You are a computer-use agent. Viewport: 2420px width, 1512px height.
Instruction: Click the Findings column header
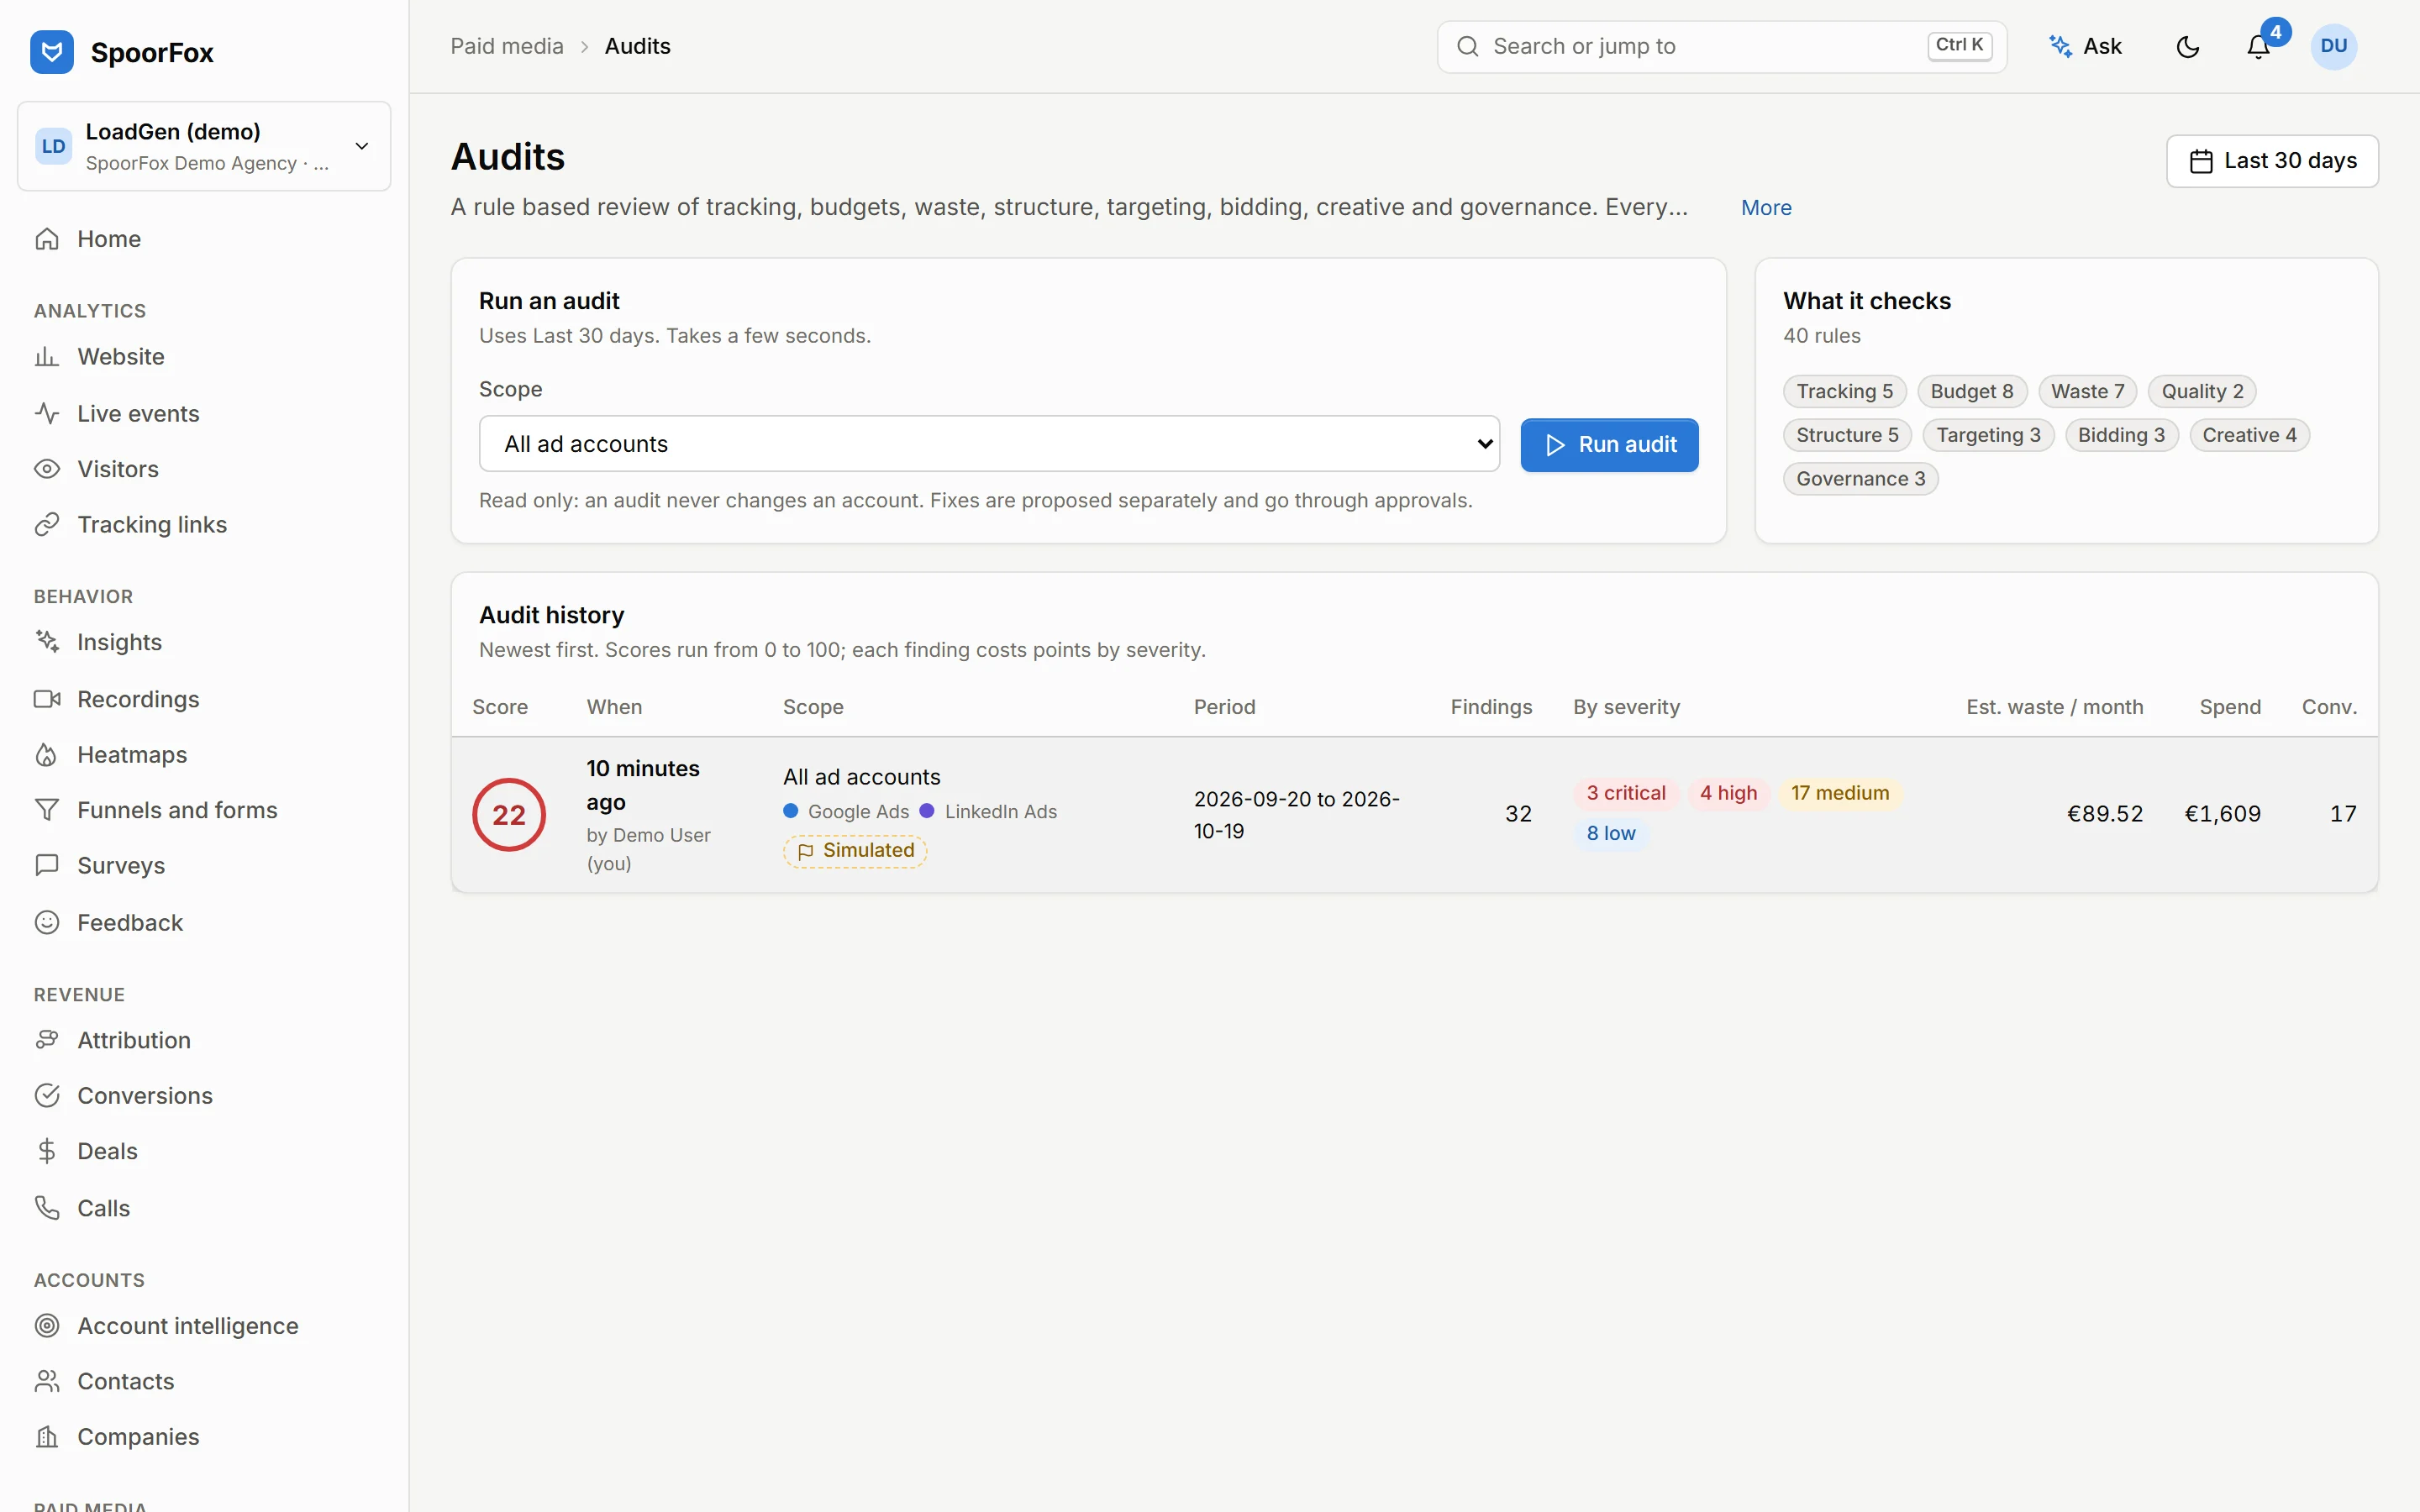[1491, 707]
